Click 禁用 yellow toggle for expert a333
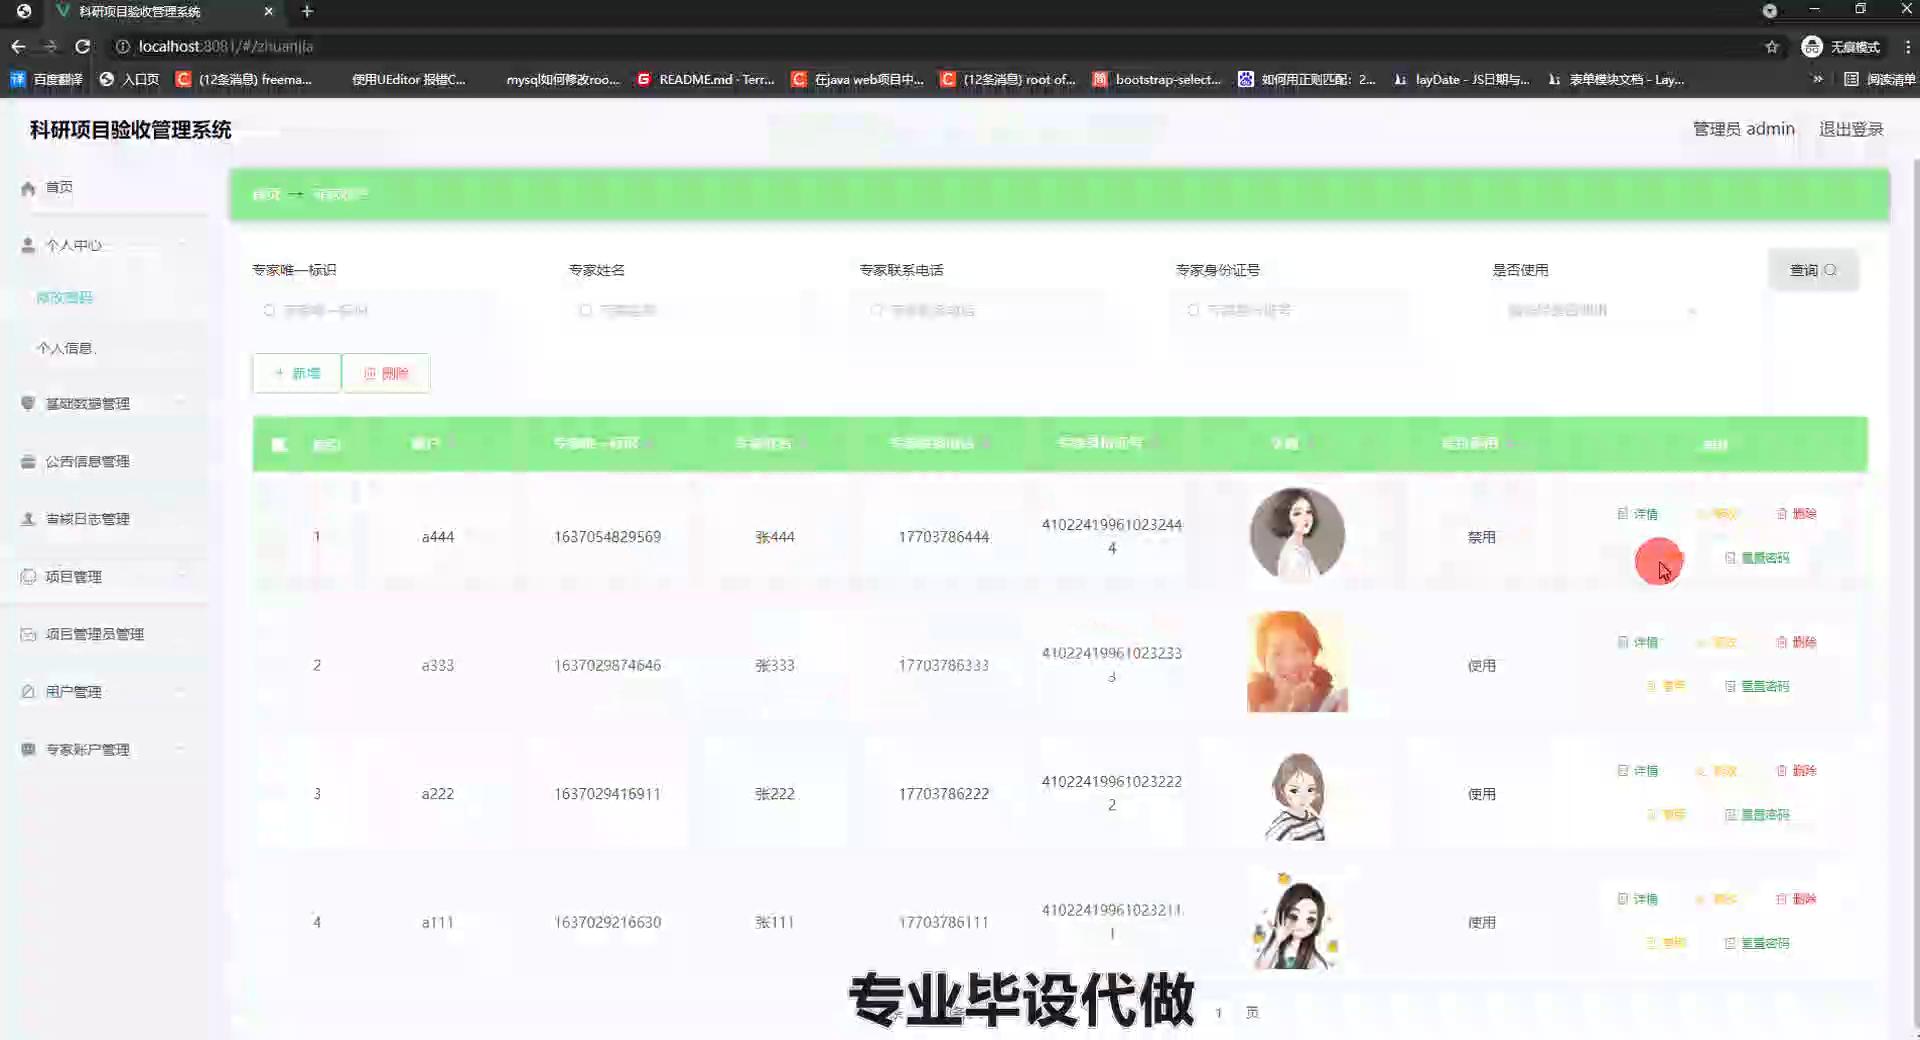The height and width of the screenshot is (1040, 1920). 1666,686
